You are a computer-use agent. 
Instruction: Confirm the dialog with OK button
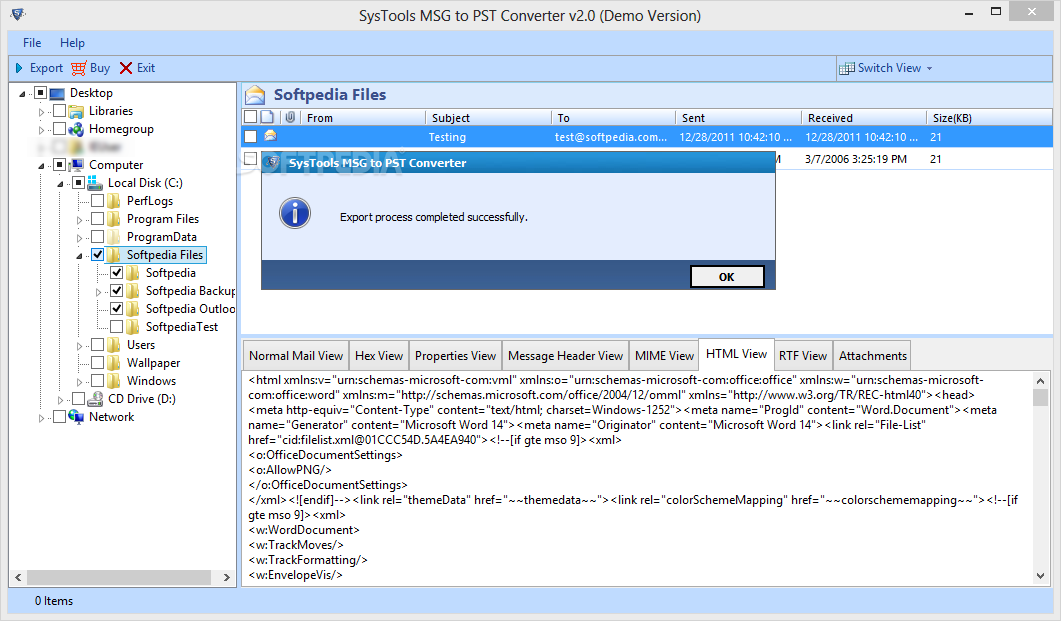point(727,277)
